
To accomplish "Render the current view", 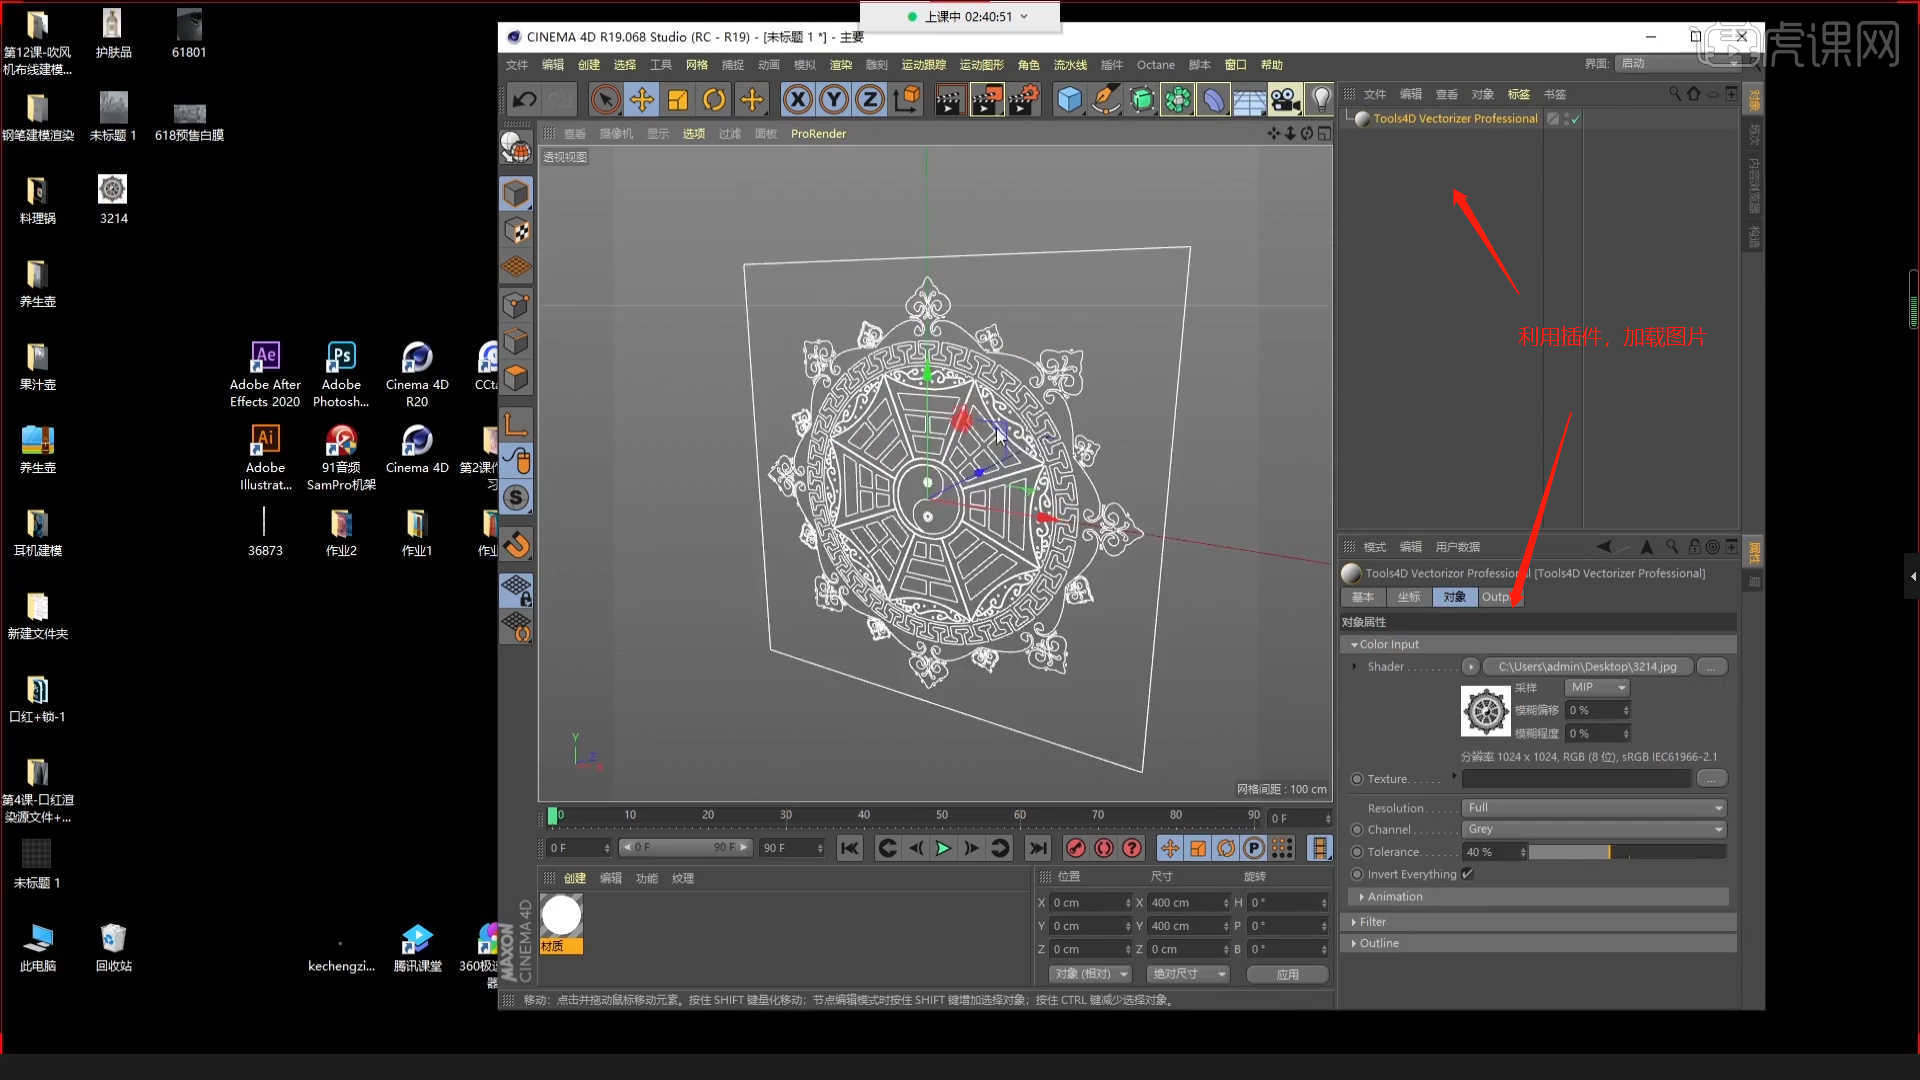I will click(x=948, y=99).
